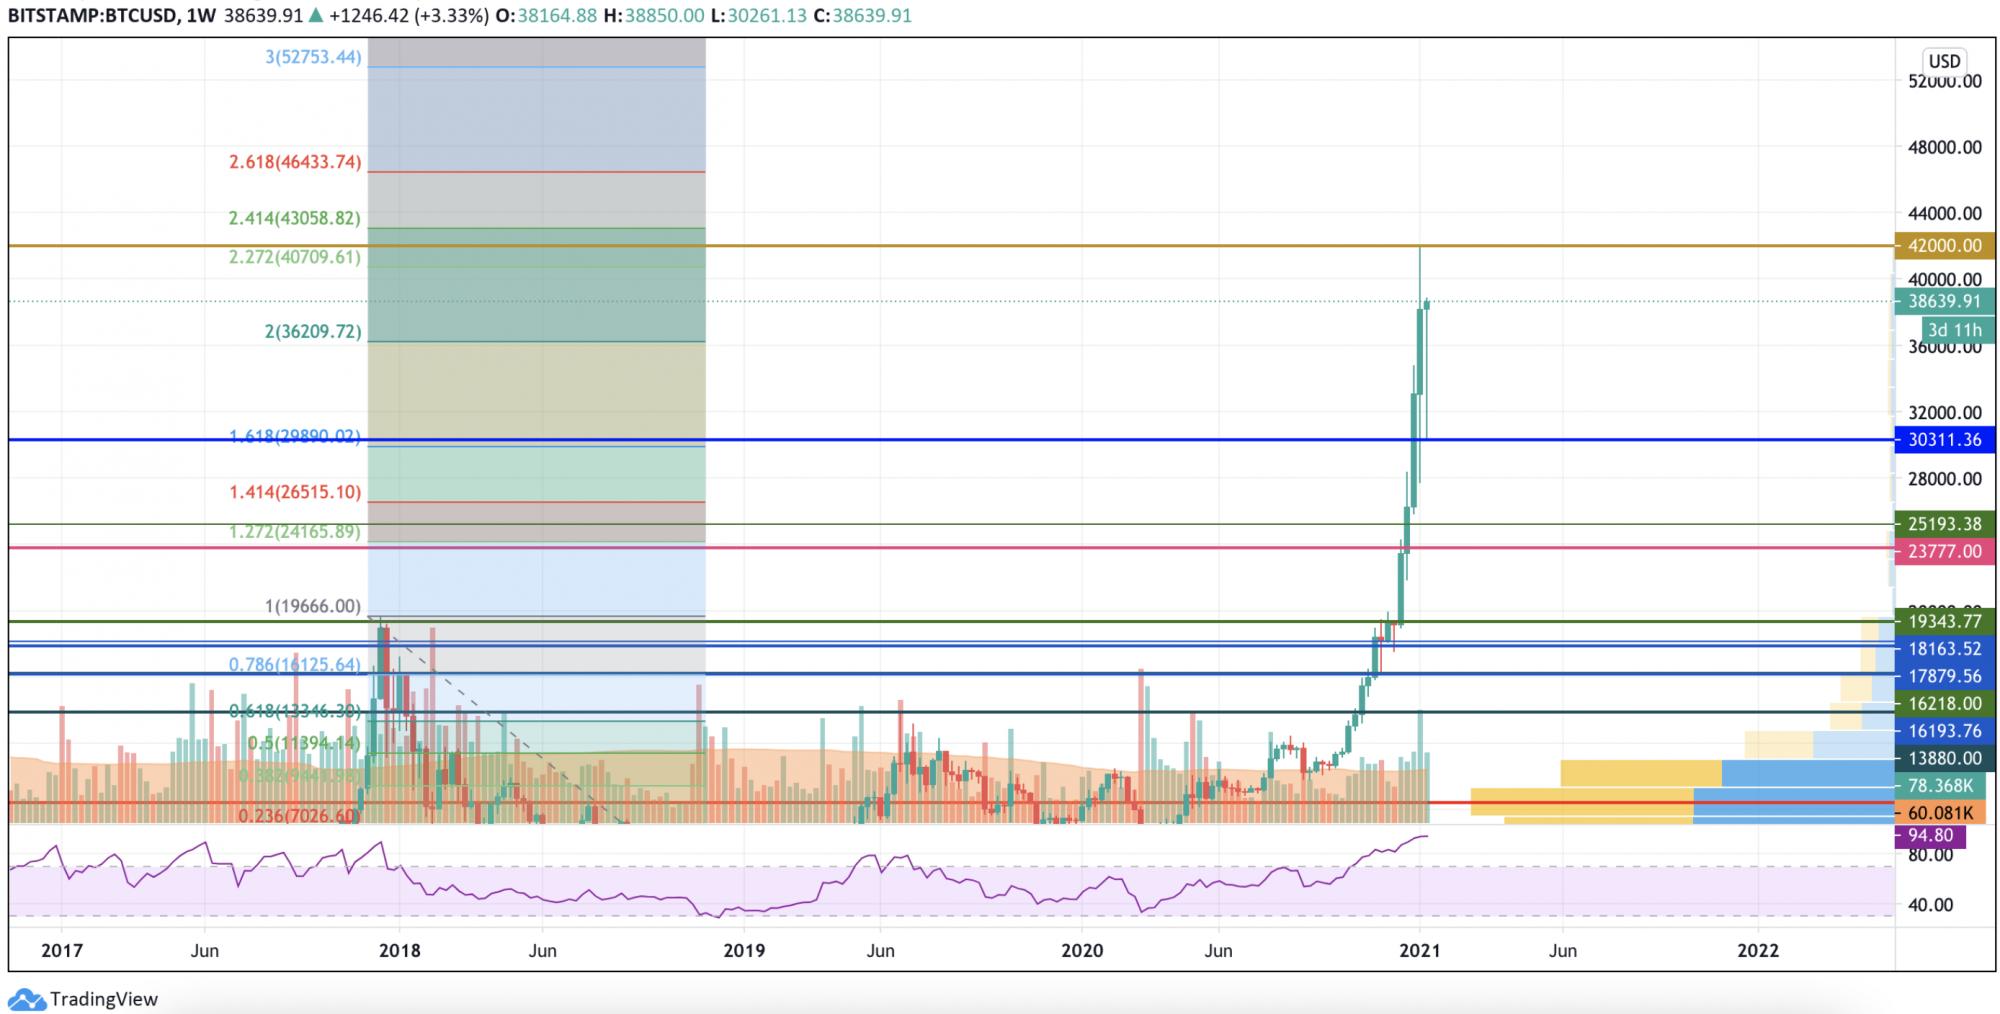This screenshot has height=1014, width=2000.
Task: Toggle visibility of the 1.618(29890.02) level
Action: (293, 437)
